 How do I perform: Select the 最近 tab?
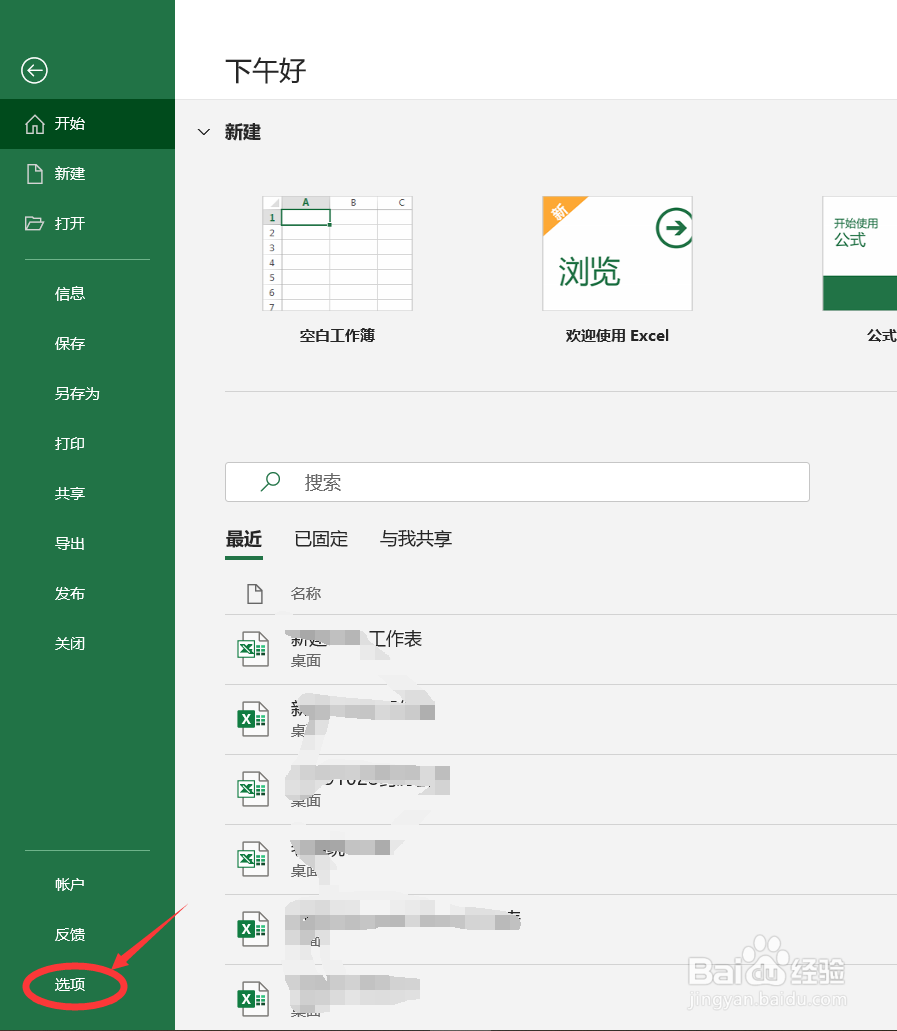244,538
